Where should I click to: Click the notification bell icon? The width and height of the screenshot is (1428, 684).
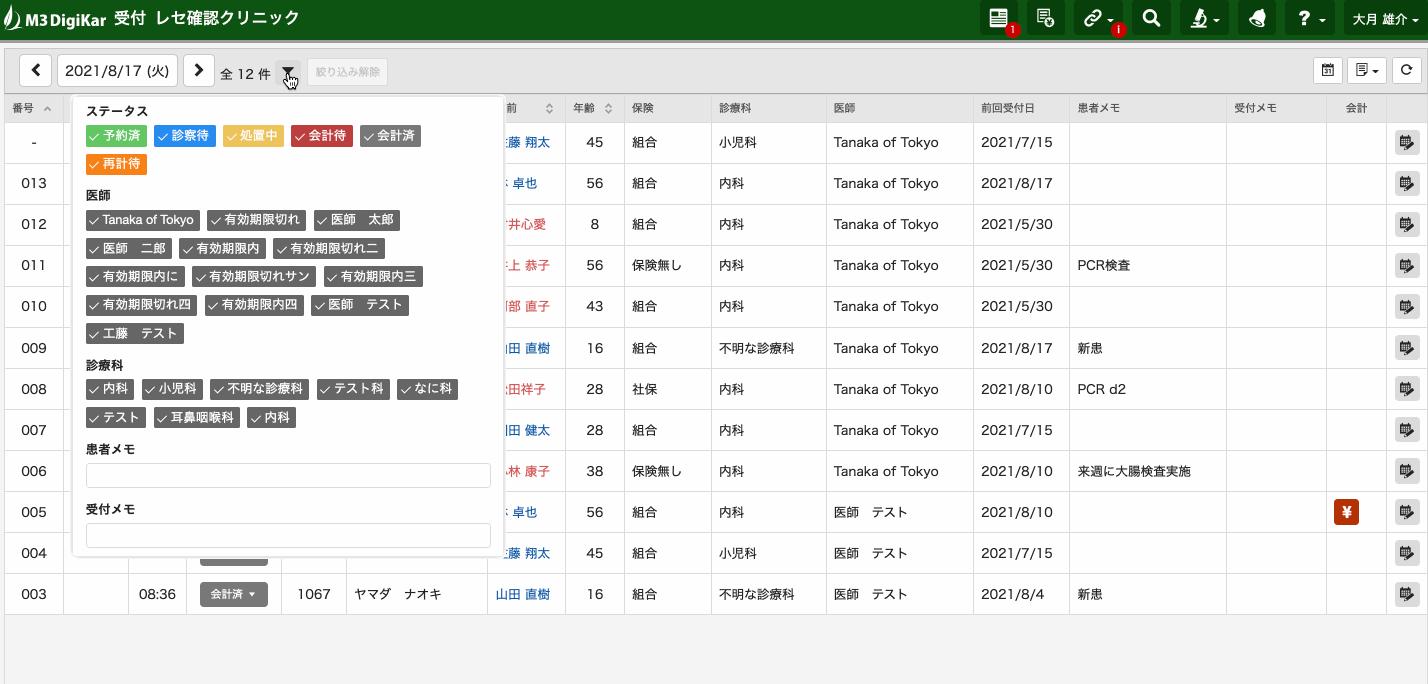click(x=1256, y=18)
